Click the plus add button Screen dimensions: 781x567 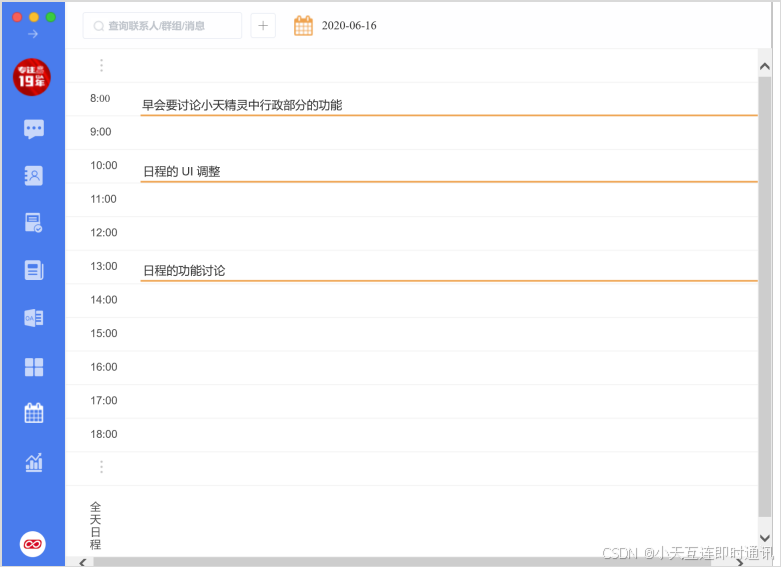tap(263, 25)
